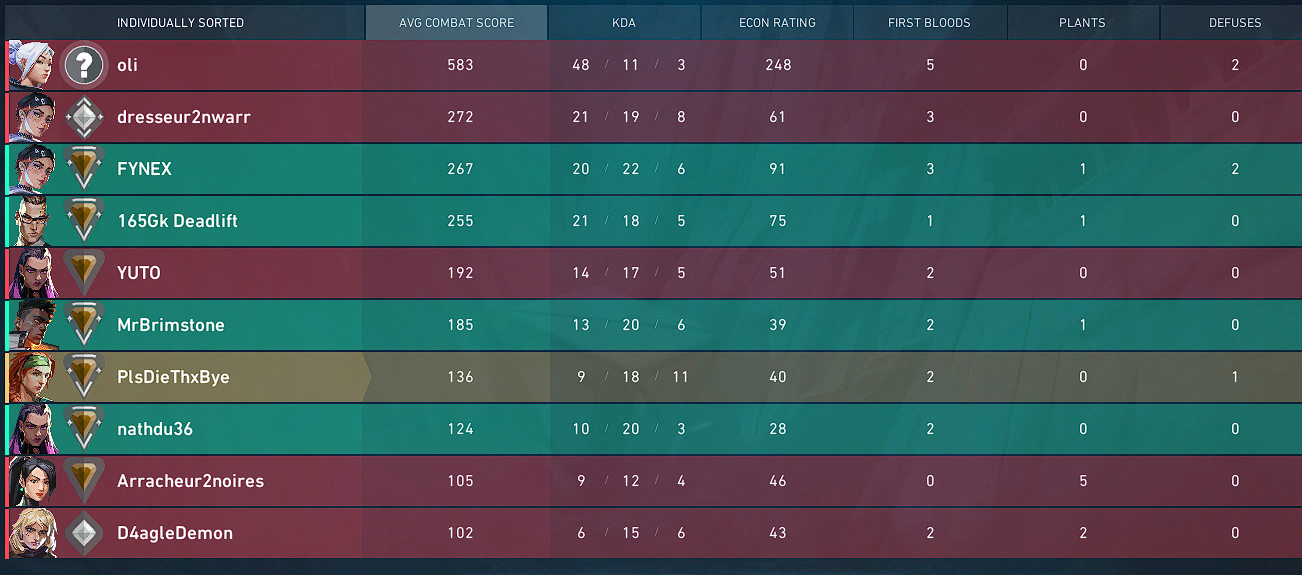Sort by Defuses column header
Image resolution: width=1302 pixels, height=575 pixels.
click(1234, 23)
